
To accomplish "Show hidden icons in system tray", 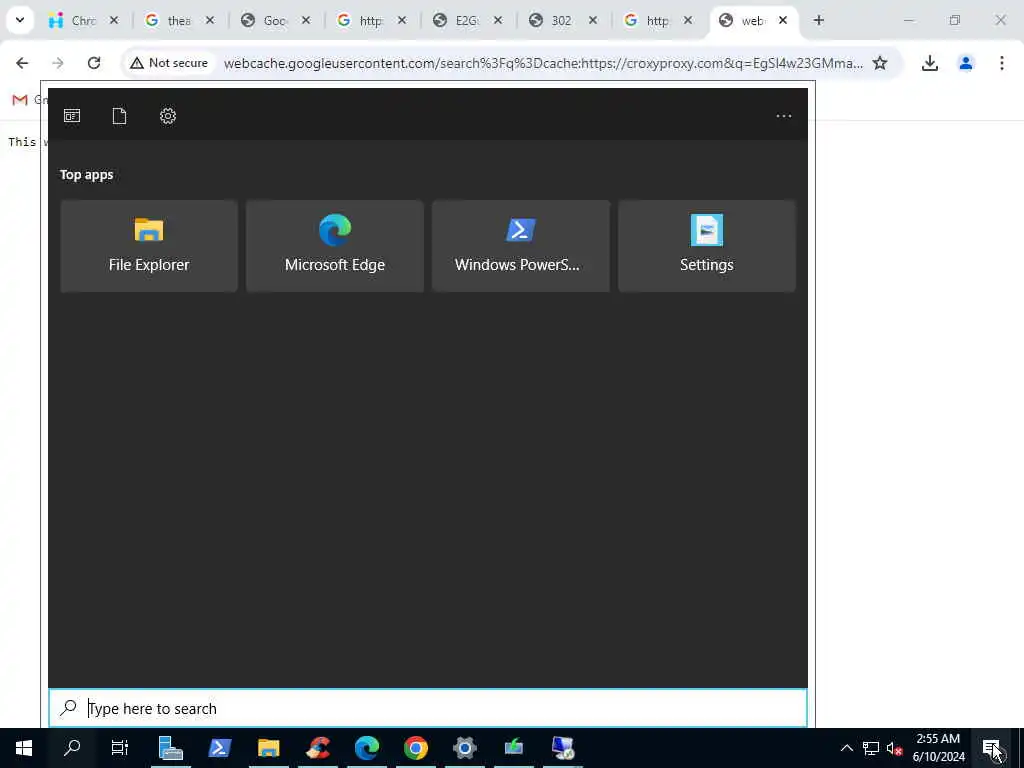I will tap(846, 748).
